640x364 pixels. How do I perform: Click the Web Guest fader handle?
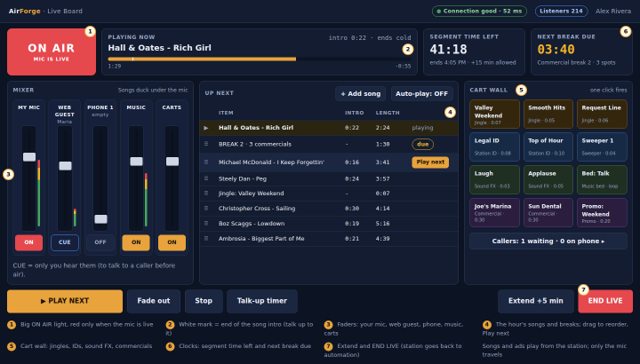click(x=65, y=166)
